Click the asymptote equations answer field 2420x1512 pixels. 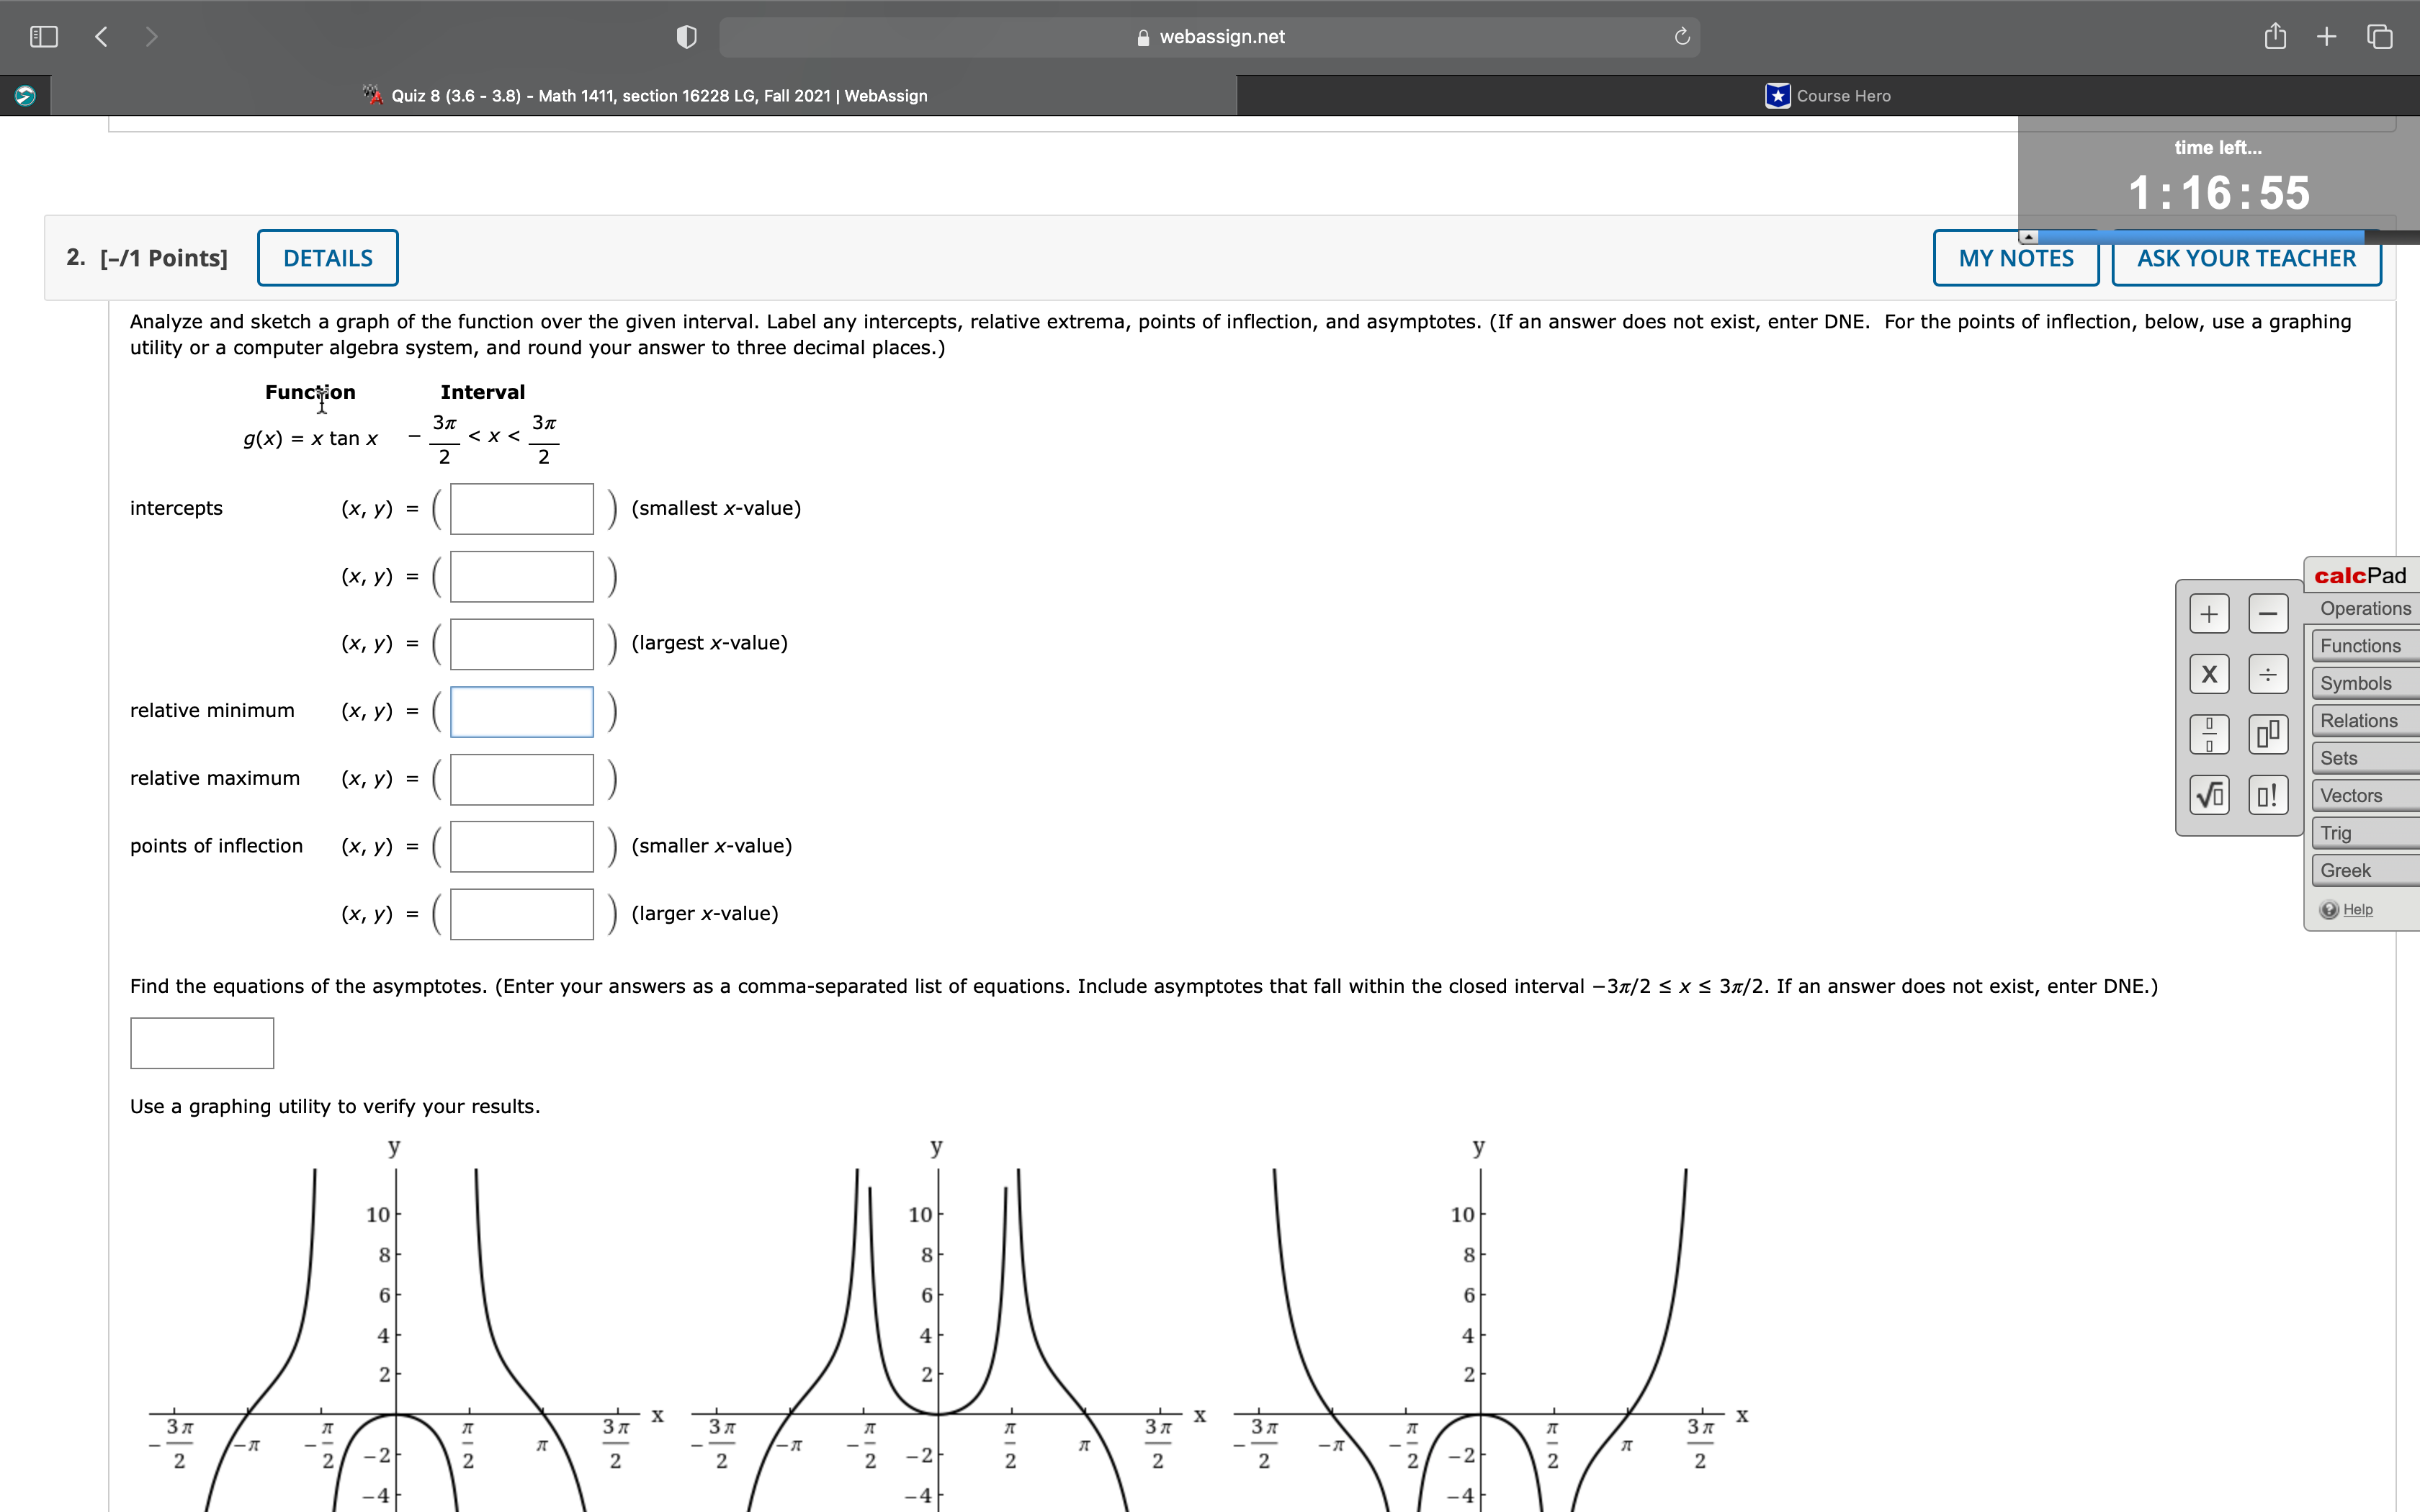click(x=200, y=1042)
